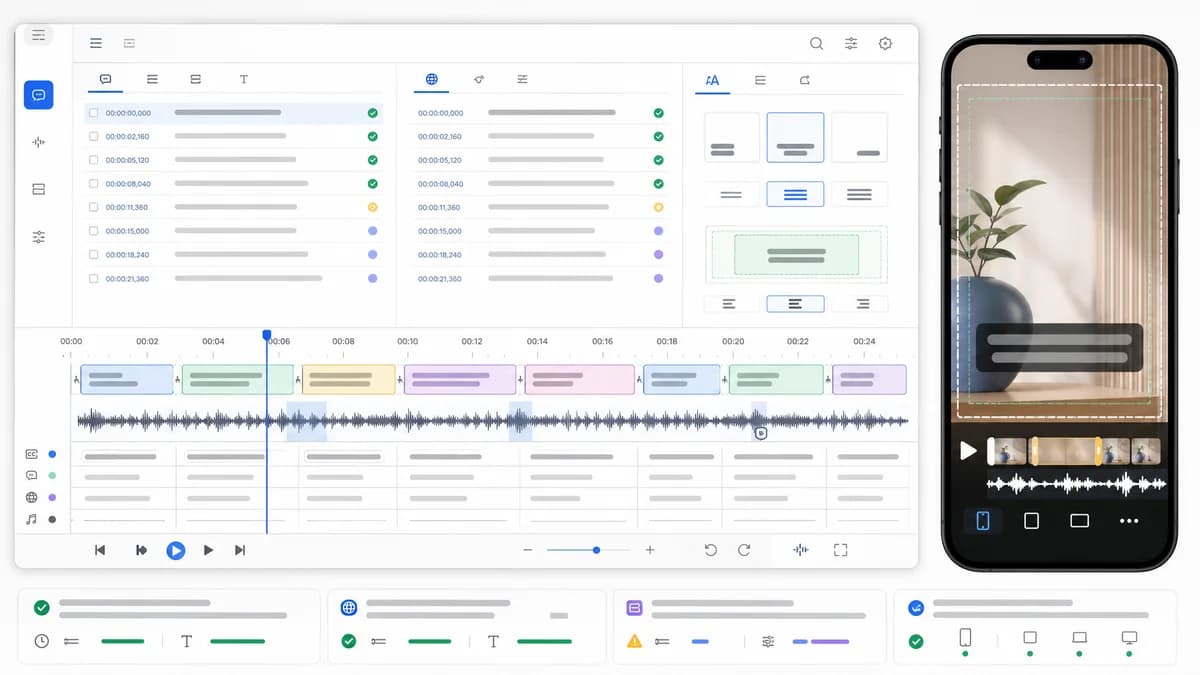Open the three-dot more menu on phone
The height and width of the screenshot is (675, 1200).
click(x=1129, y=521)
